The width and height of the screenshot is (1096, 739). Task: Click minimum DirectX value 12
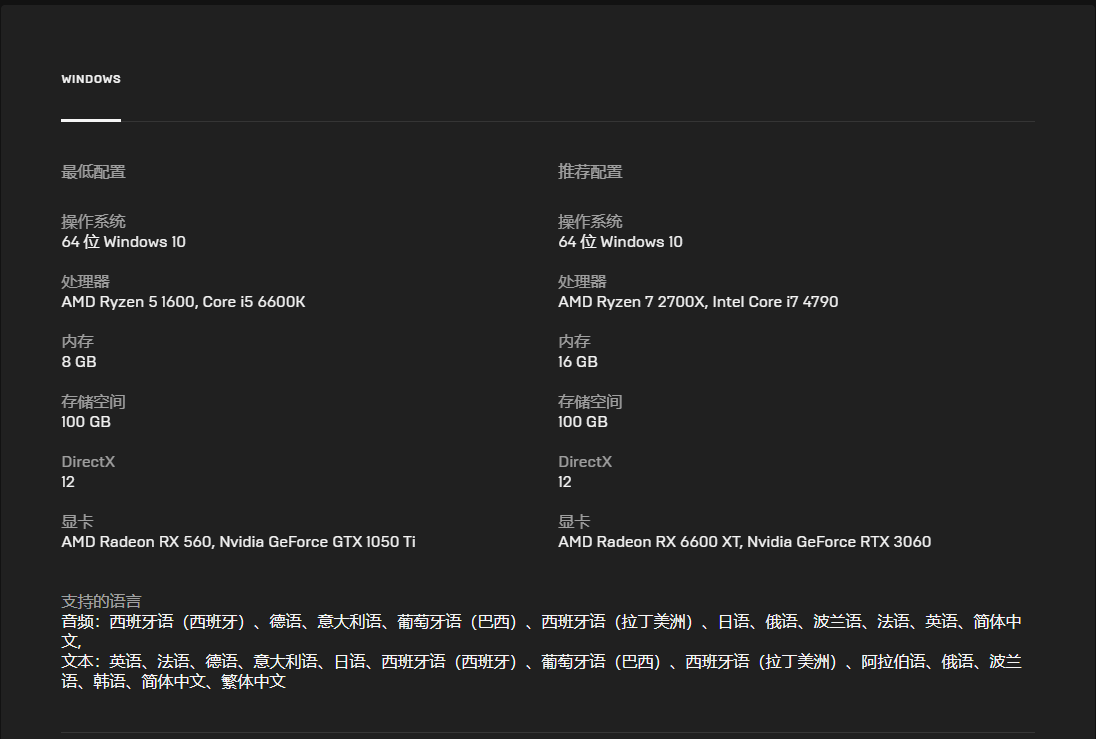pyautogui.click(x=68, y=482)
